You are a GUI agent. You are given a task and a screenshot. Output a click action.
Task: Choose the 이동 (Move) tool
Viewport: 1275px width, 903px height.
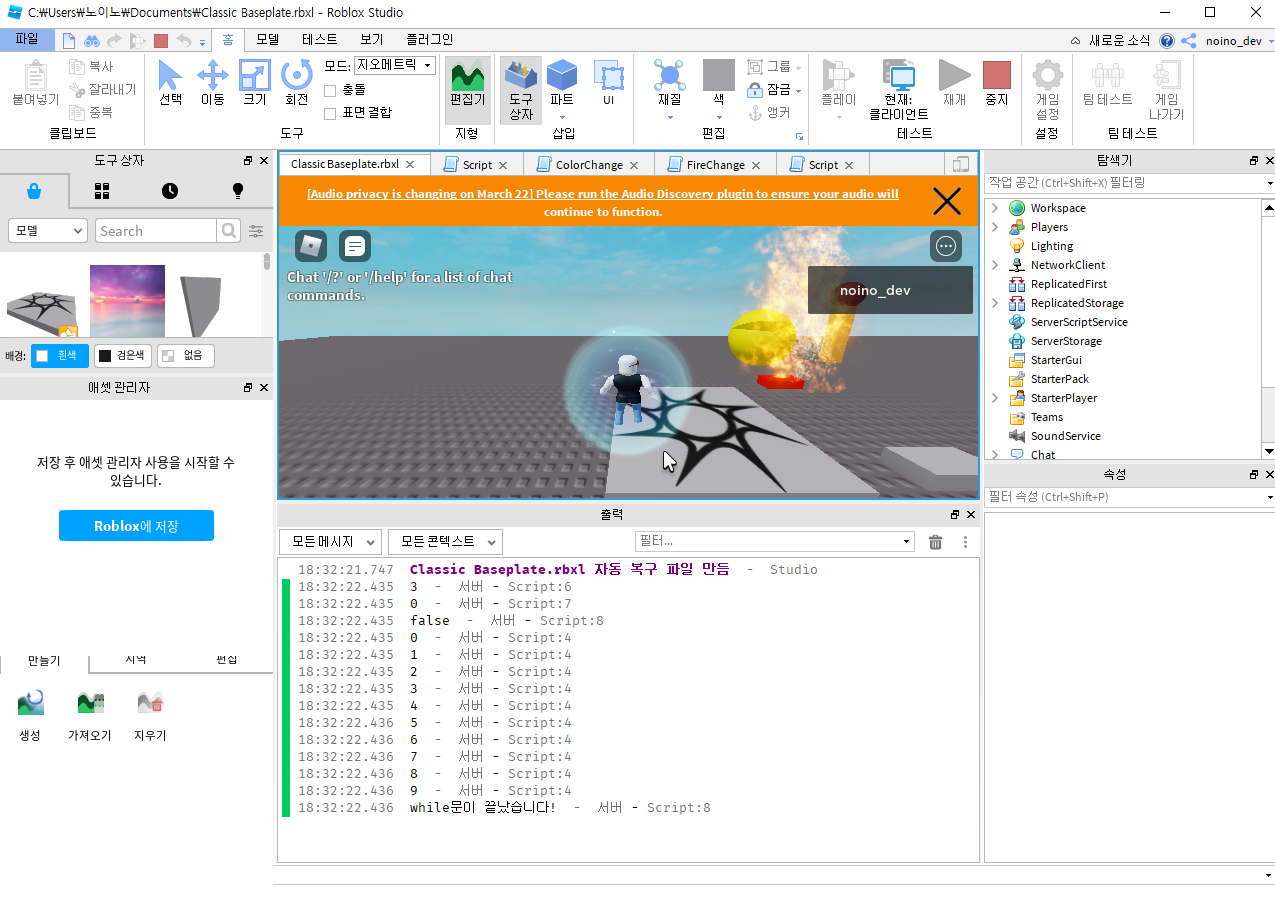[x=212, y=83]
